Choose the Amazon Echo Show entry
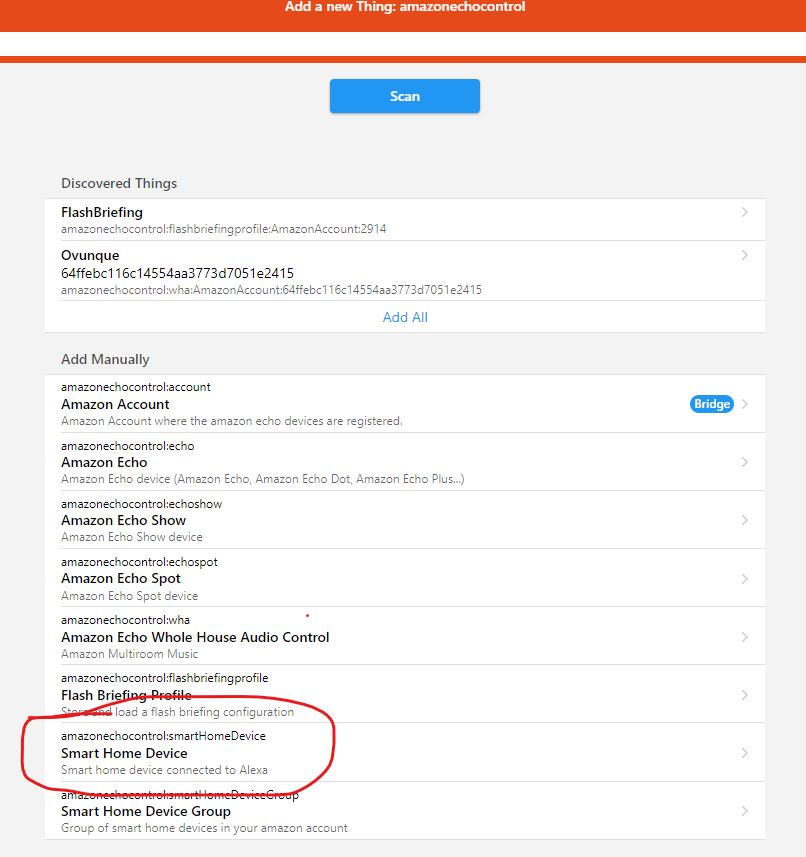806x857 pixels. coord(123,520)
